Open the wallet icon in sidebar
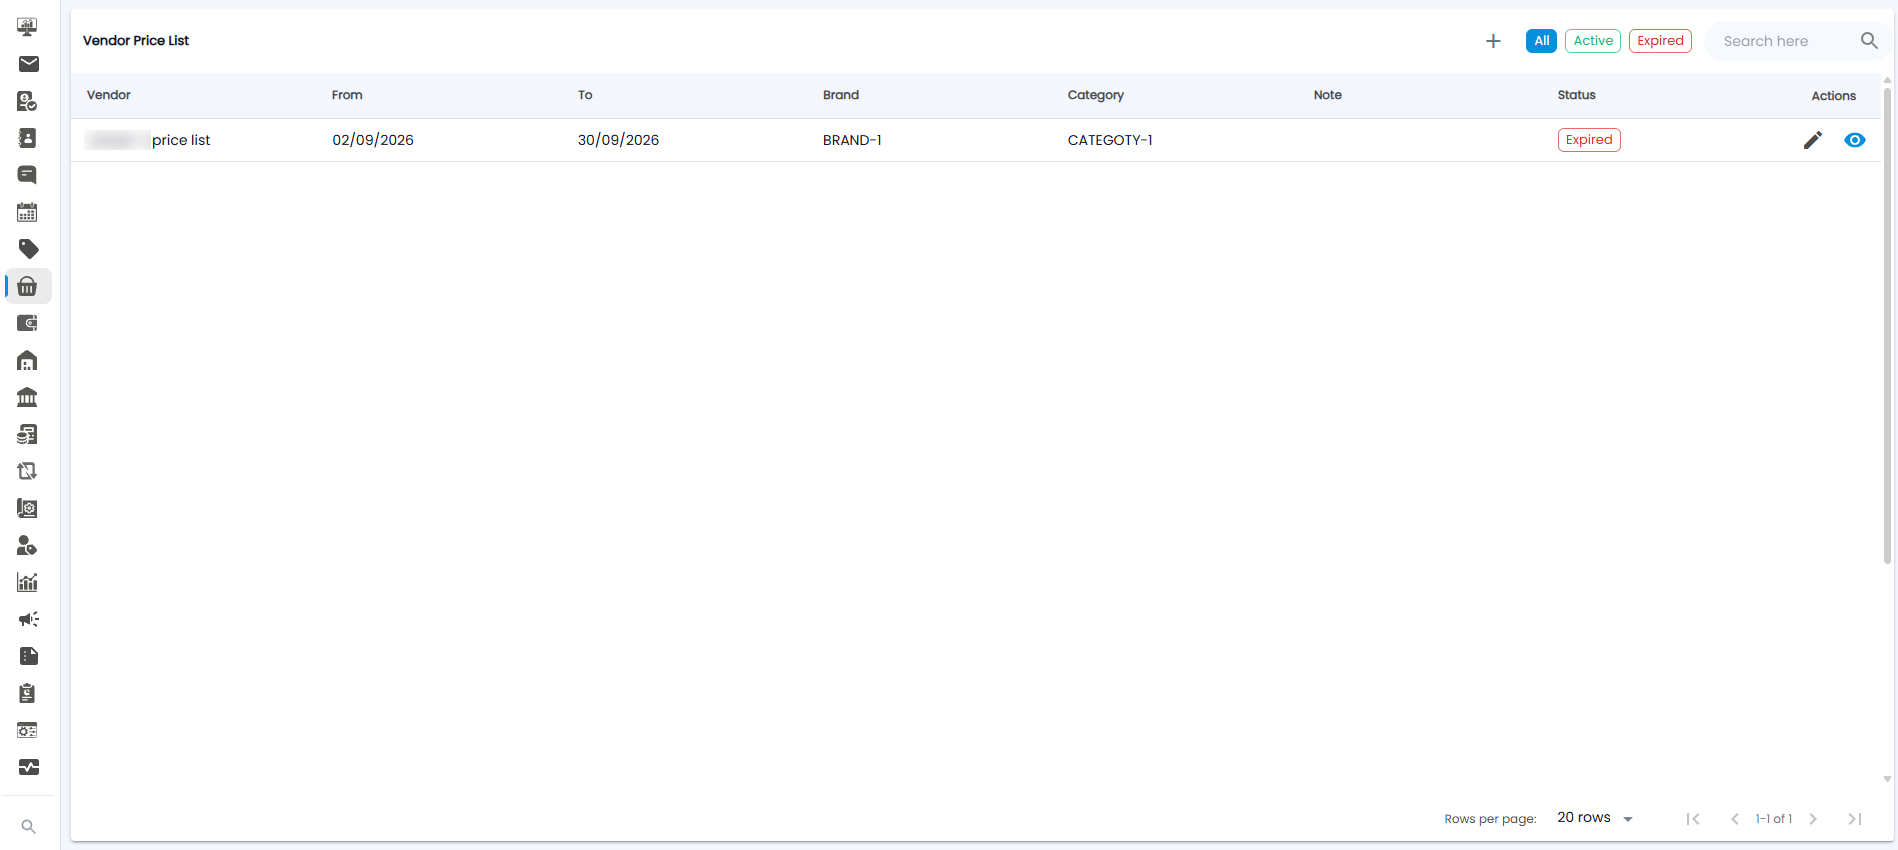Viewport: 1898px width, 850px height. point(28,323)
